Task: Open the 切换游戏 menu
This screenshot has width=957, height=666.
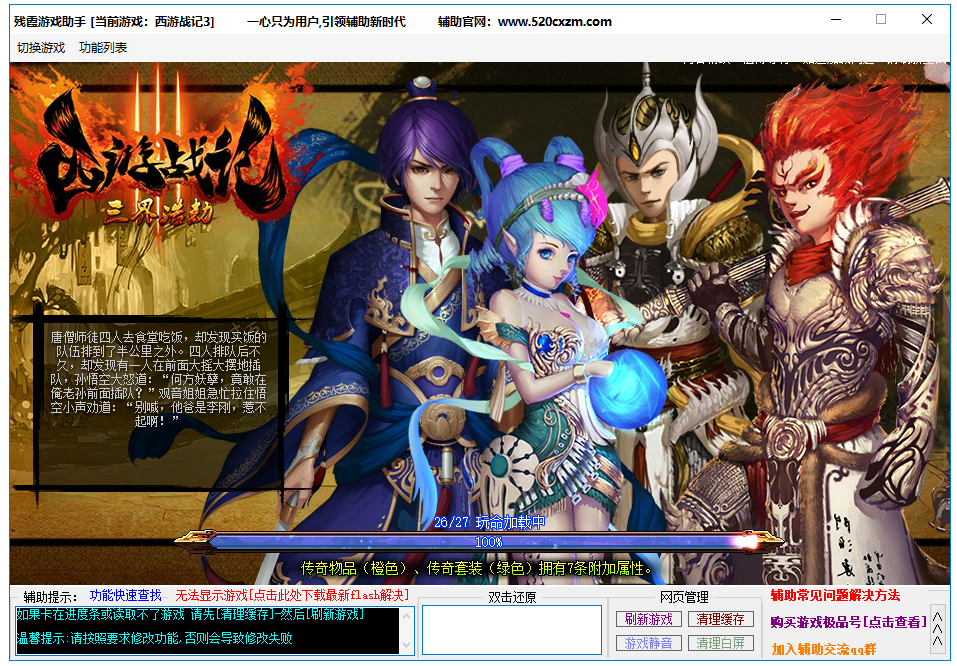Action: (41, 48)
